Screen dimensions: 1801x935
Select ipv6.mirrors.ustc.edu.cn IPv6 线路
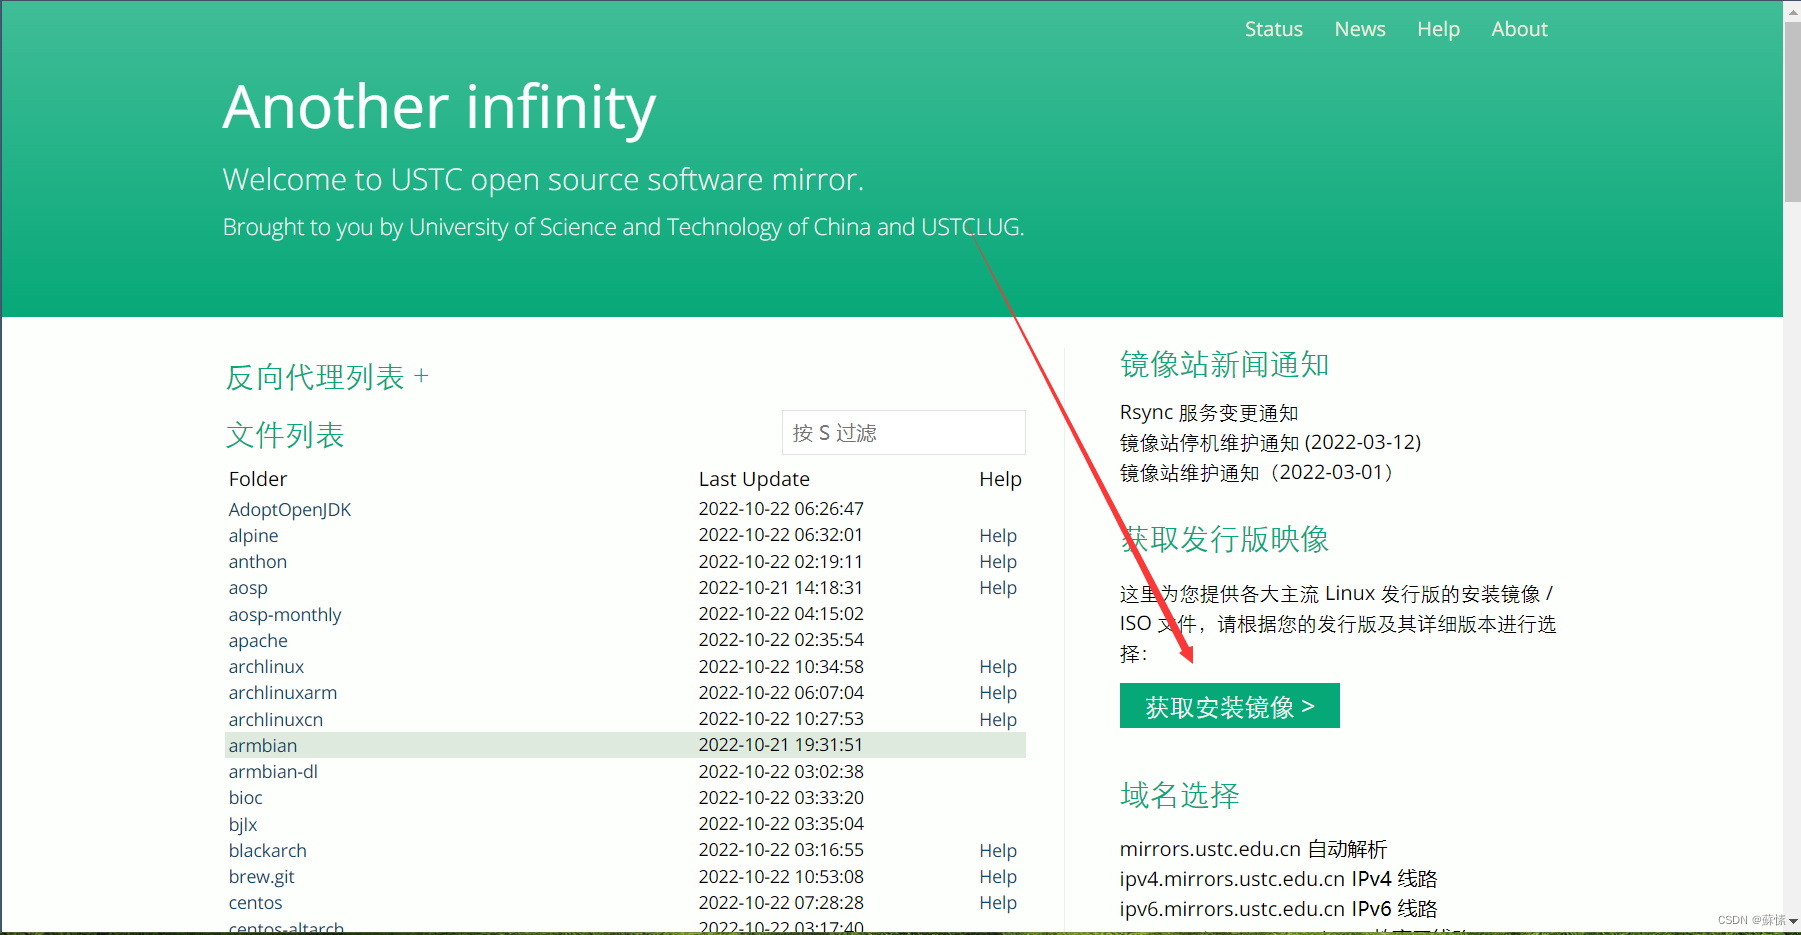[x=1278, y=908]
